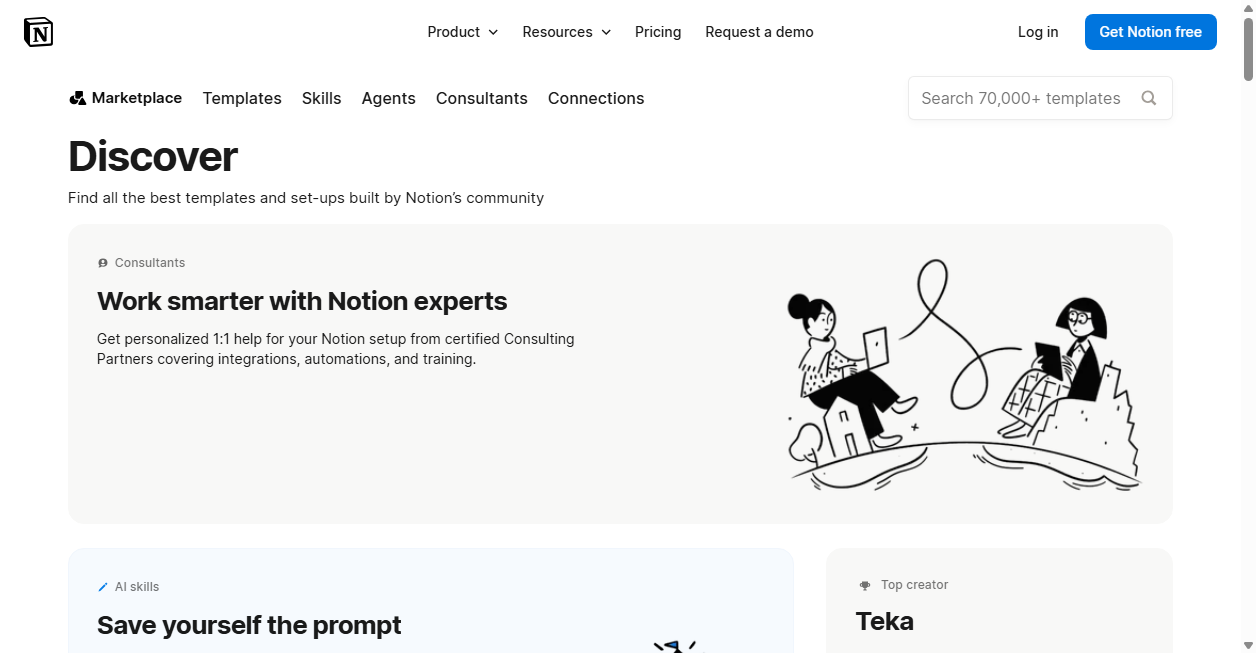The image size is (1256, 653).
Task: Click the Get Notion free button
Action: 1151,32
